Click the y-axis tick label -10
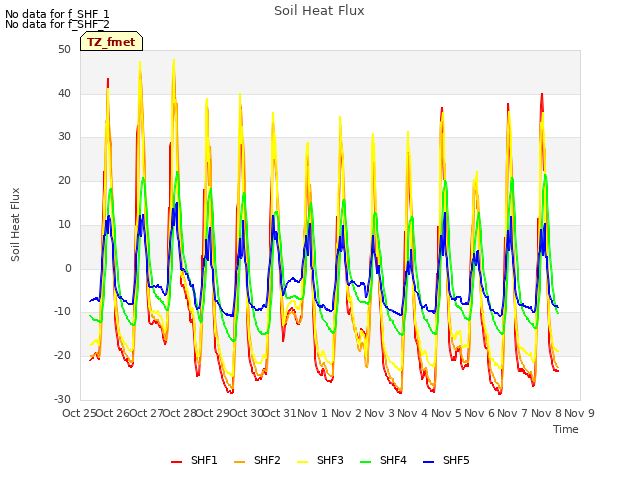This screenshot has width=640, height=480. [62, 311]
